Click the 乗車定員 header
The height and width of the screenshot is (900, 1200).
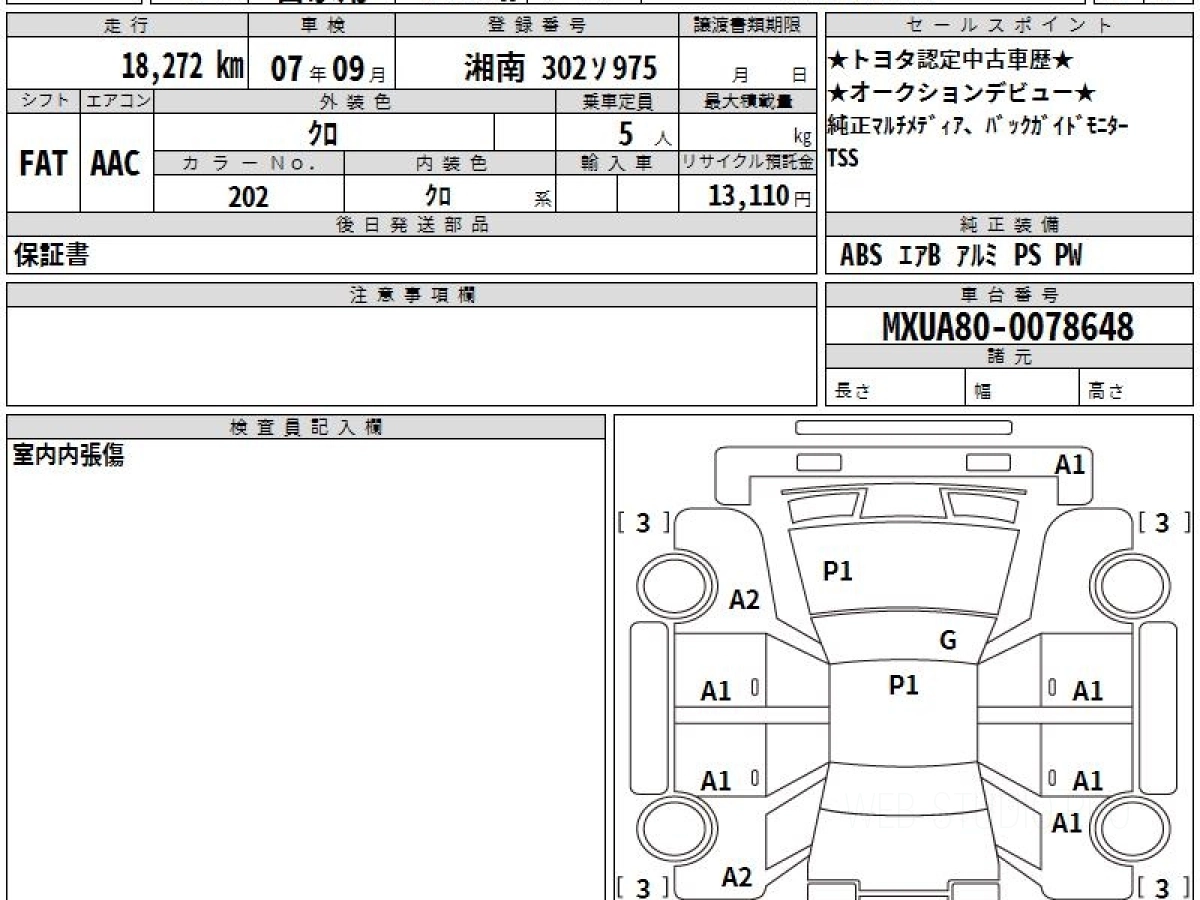click(x=617, y=101)
